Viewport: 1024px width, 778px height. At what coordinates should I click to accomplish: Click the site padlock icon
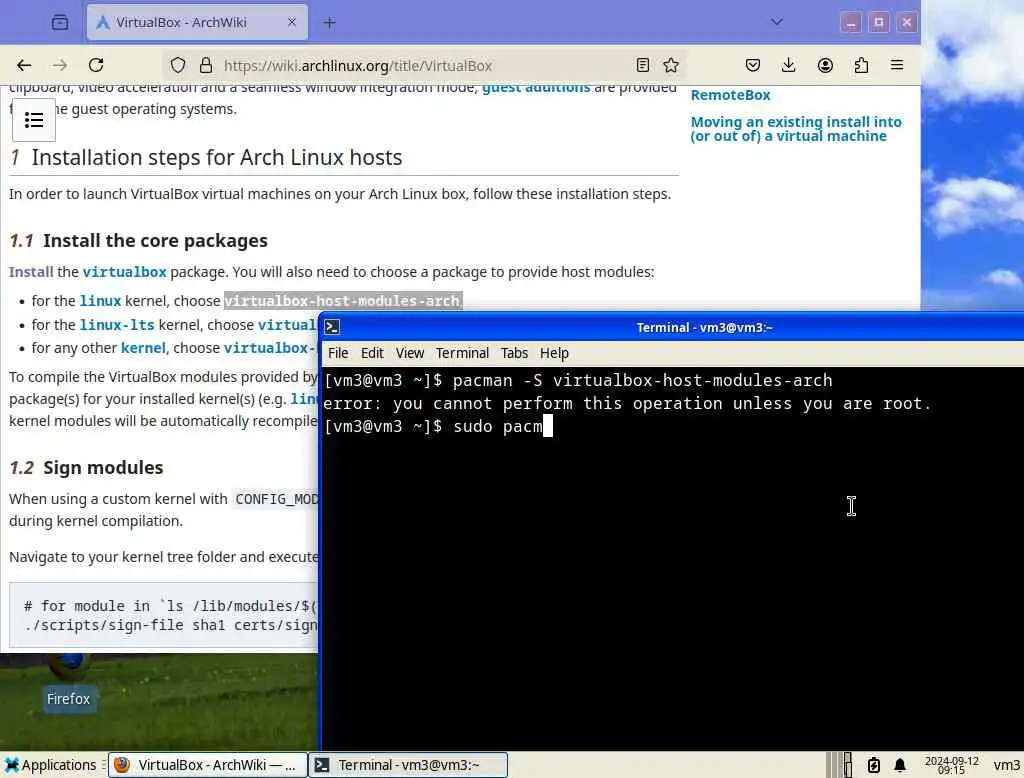206,65
